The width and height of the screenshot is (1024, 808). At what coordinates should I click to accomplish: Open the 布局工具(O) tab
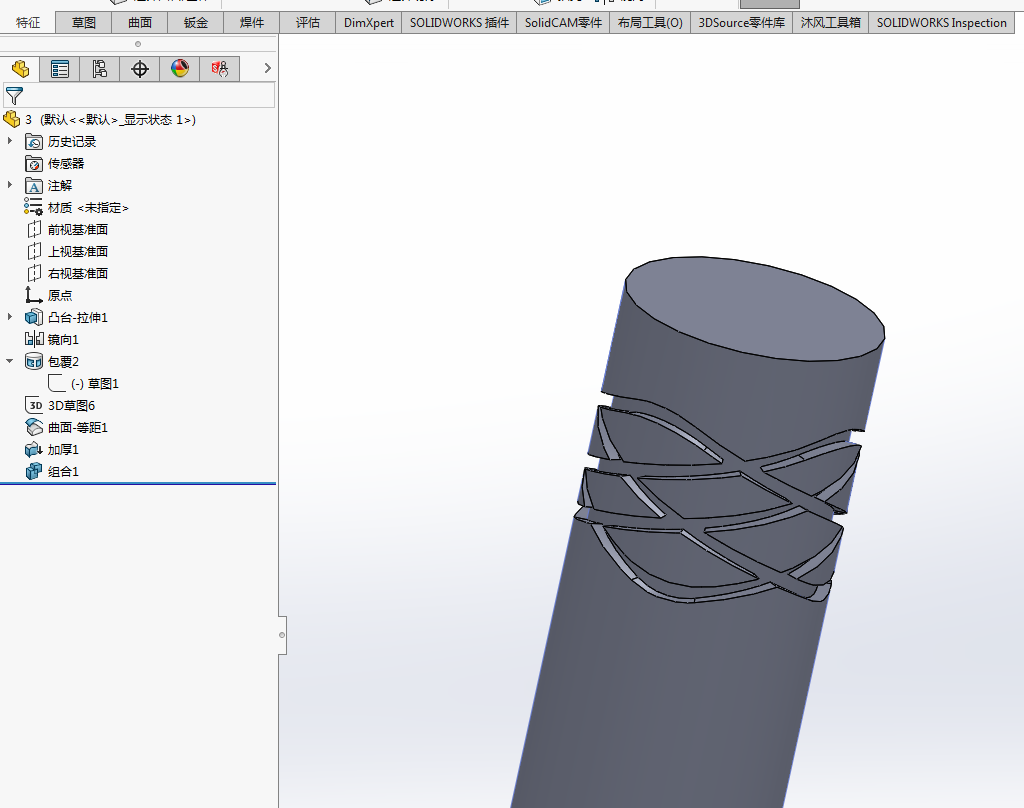click(x=650, y=23)
